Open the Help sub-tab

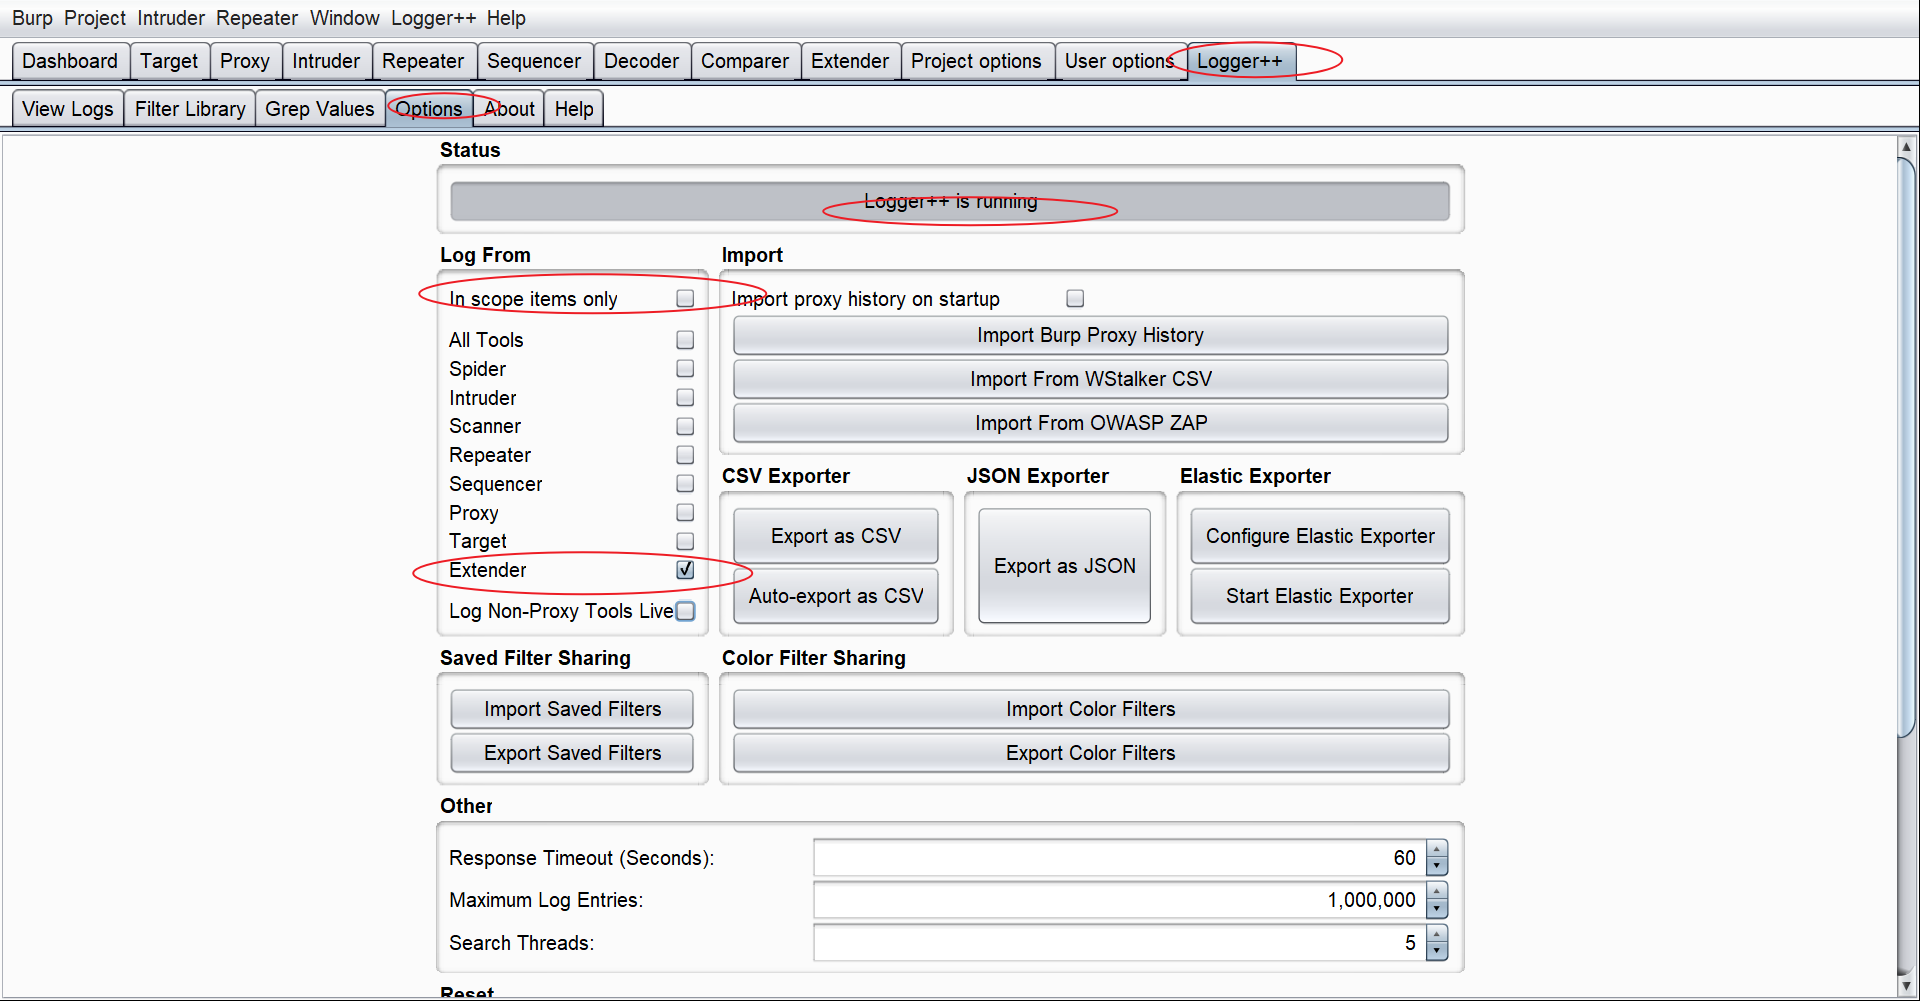574,109
